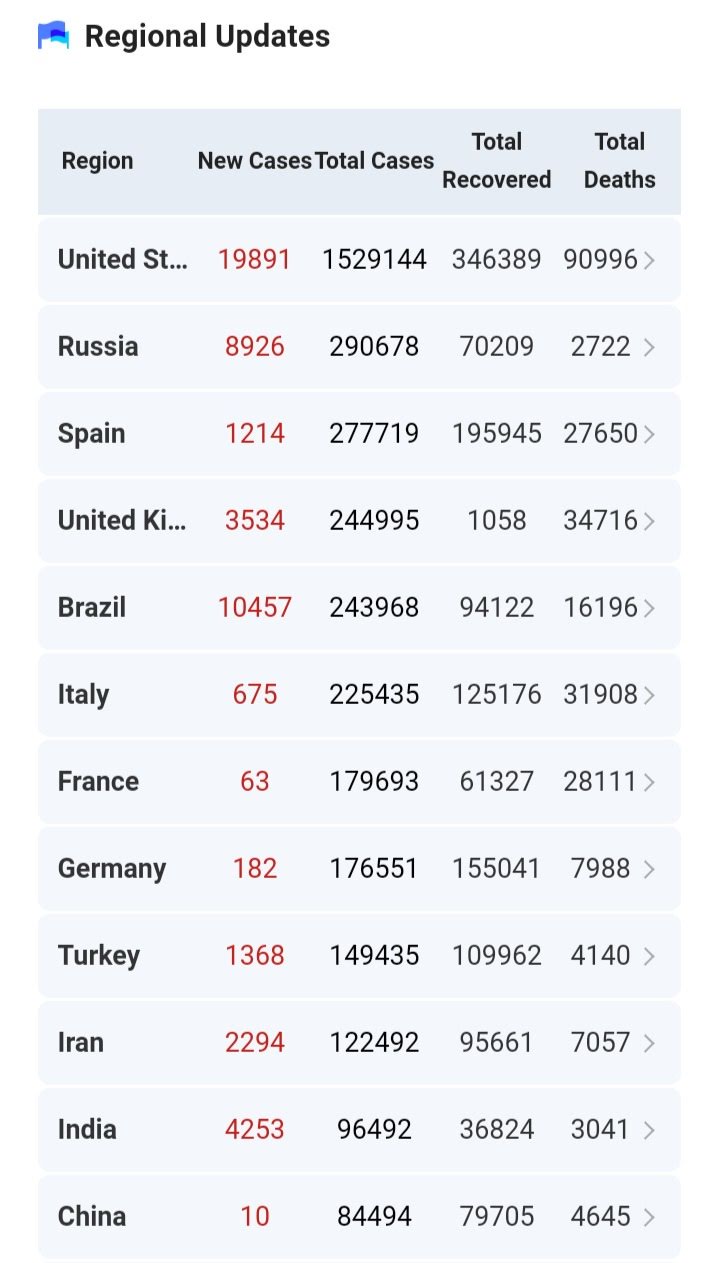Sort by the New Cases column header
The image size is (720, 1263).
tap(254, 161)
